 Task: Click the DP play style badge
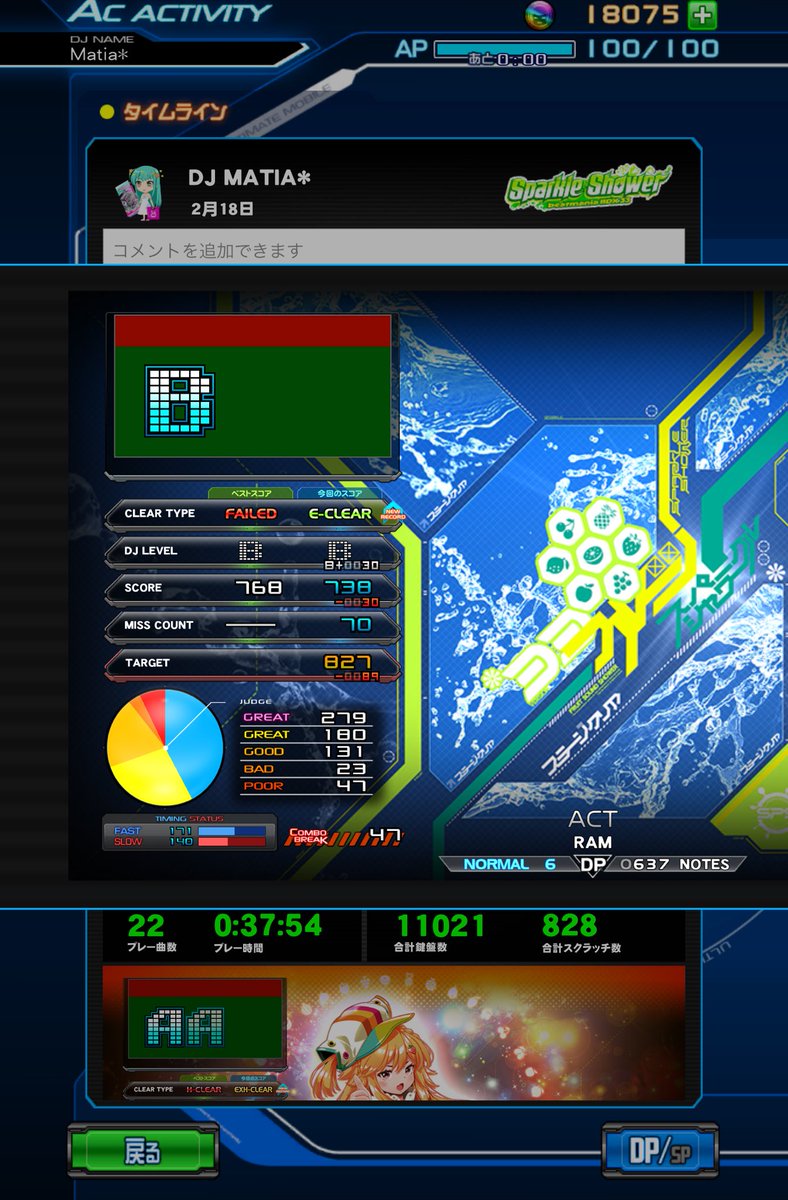pos(592,865)
